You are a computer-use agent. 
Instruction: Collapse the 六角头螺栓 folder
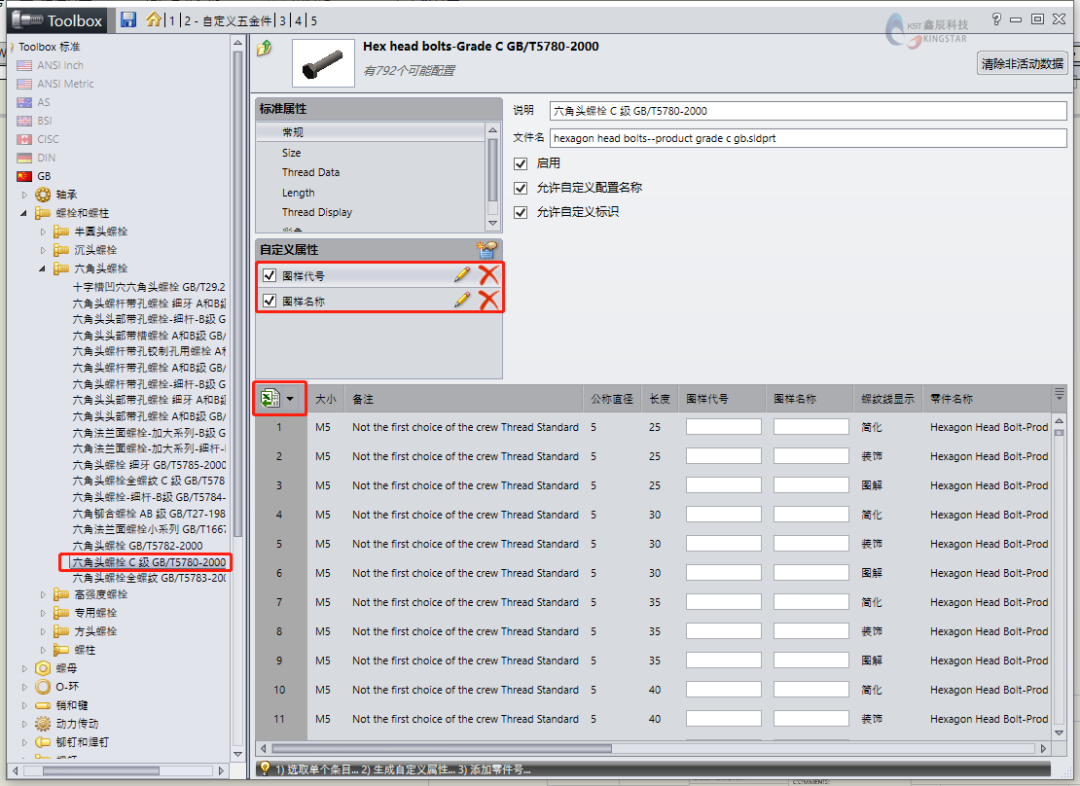click(42, 269)
